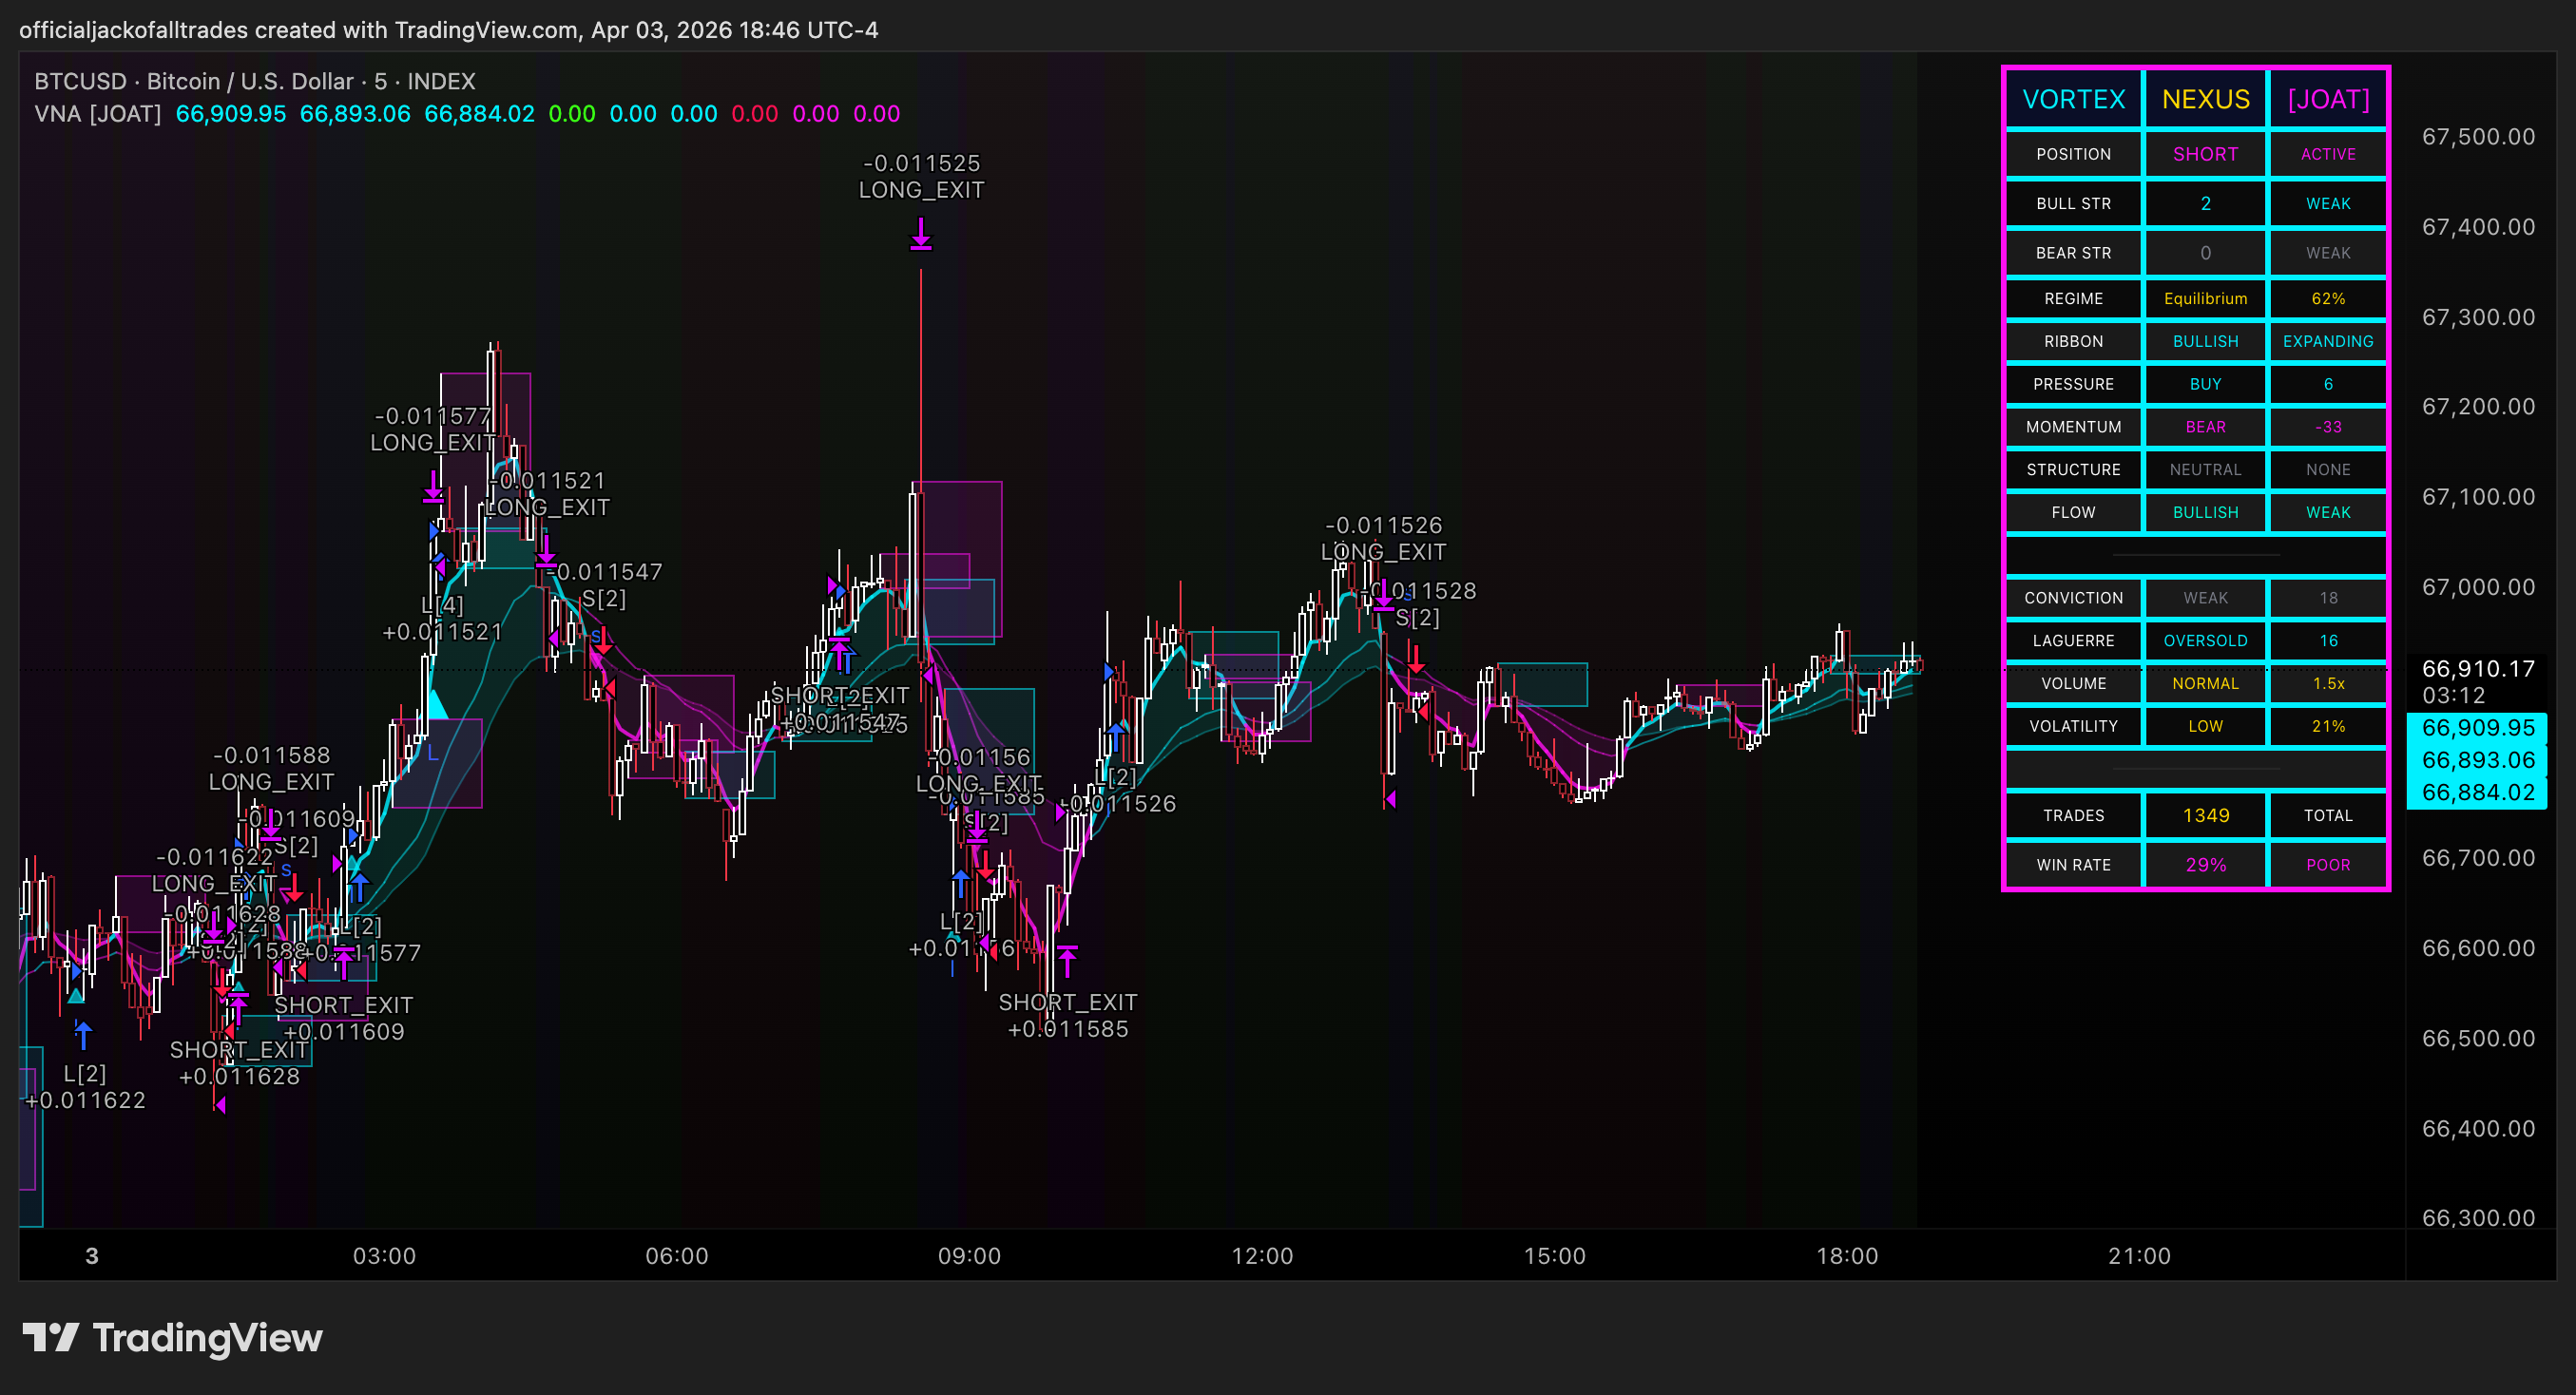Click the 29% win rate value

point(2205,865)
